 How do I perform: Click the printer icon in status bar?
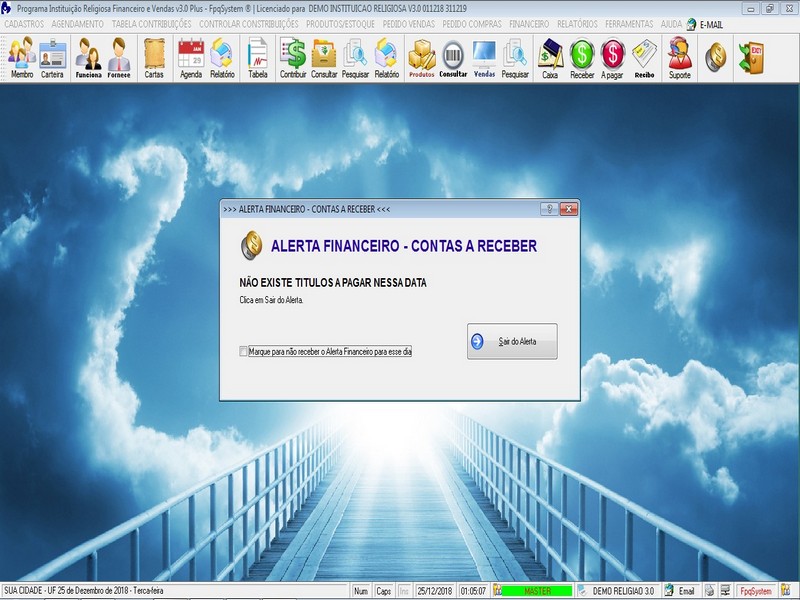[x=709, y=591]
